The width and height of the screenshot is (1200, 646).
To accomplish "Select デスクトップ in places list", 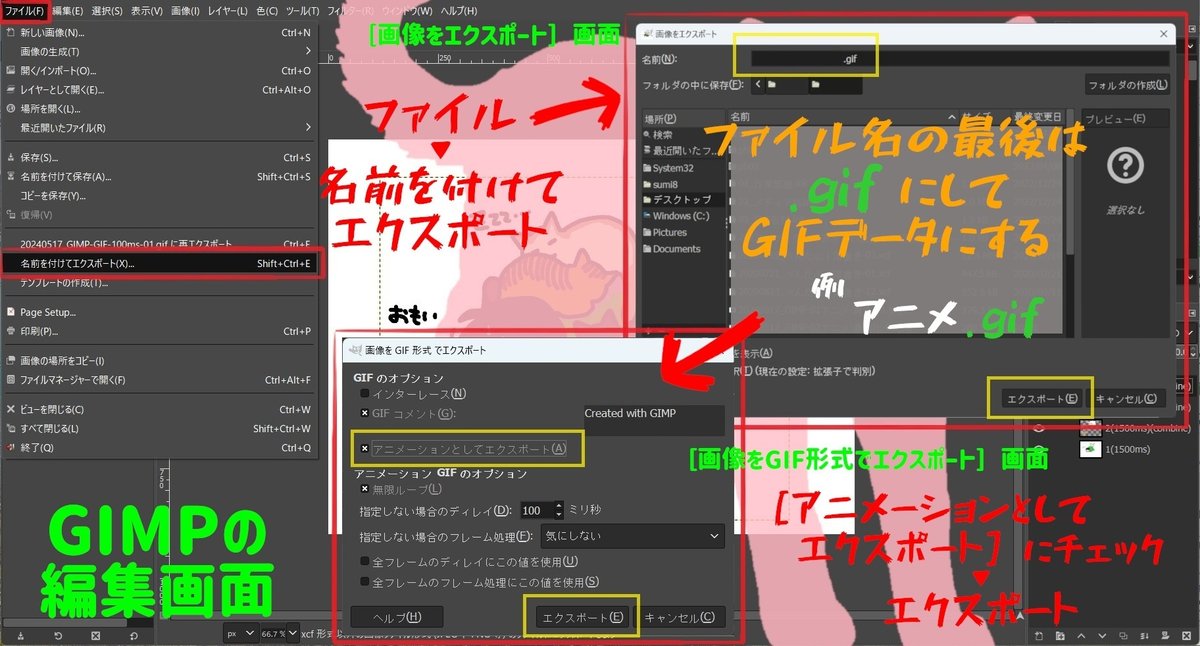I will (683, 200).
